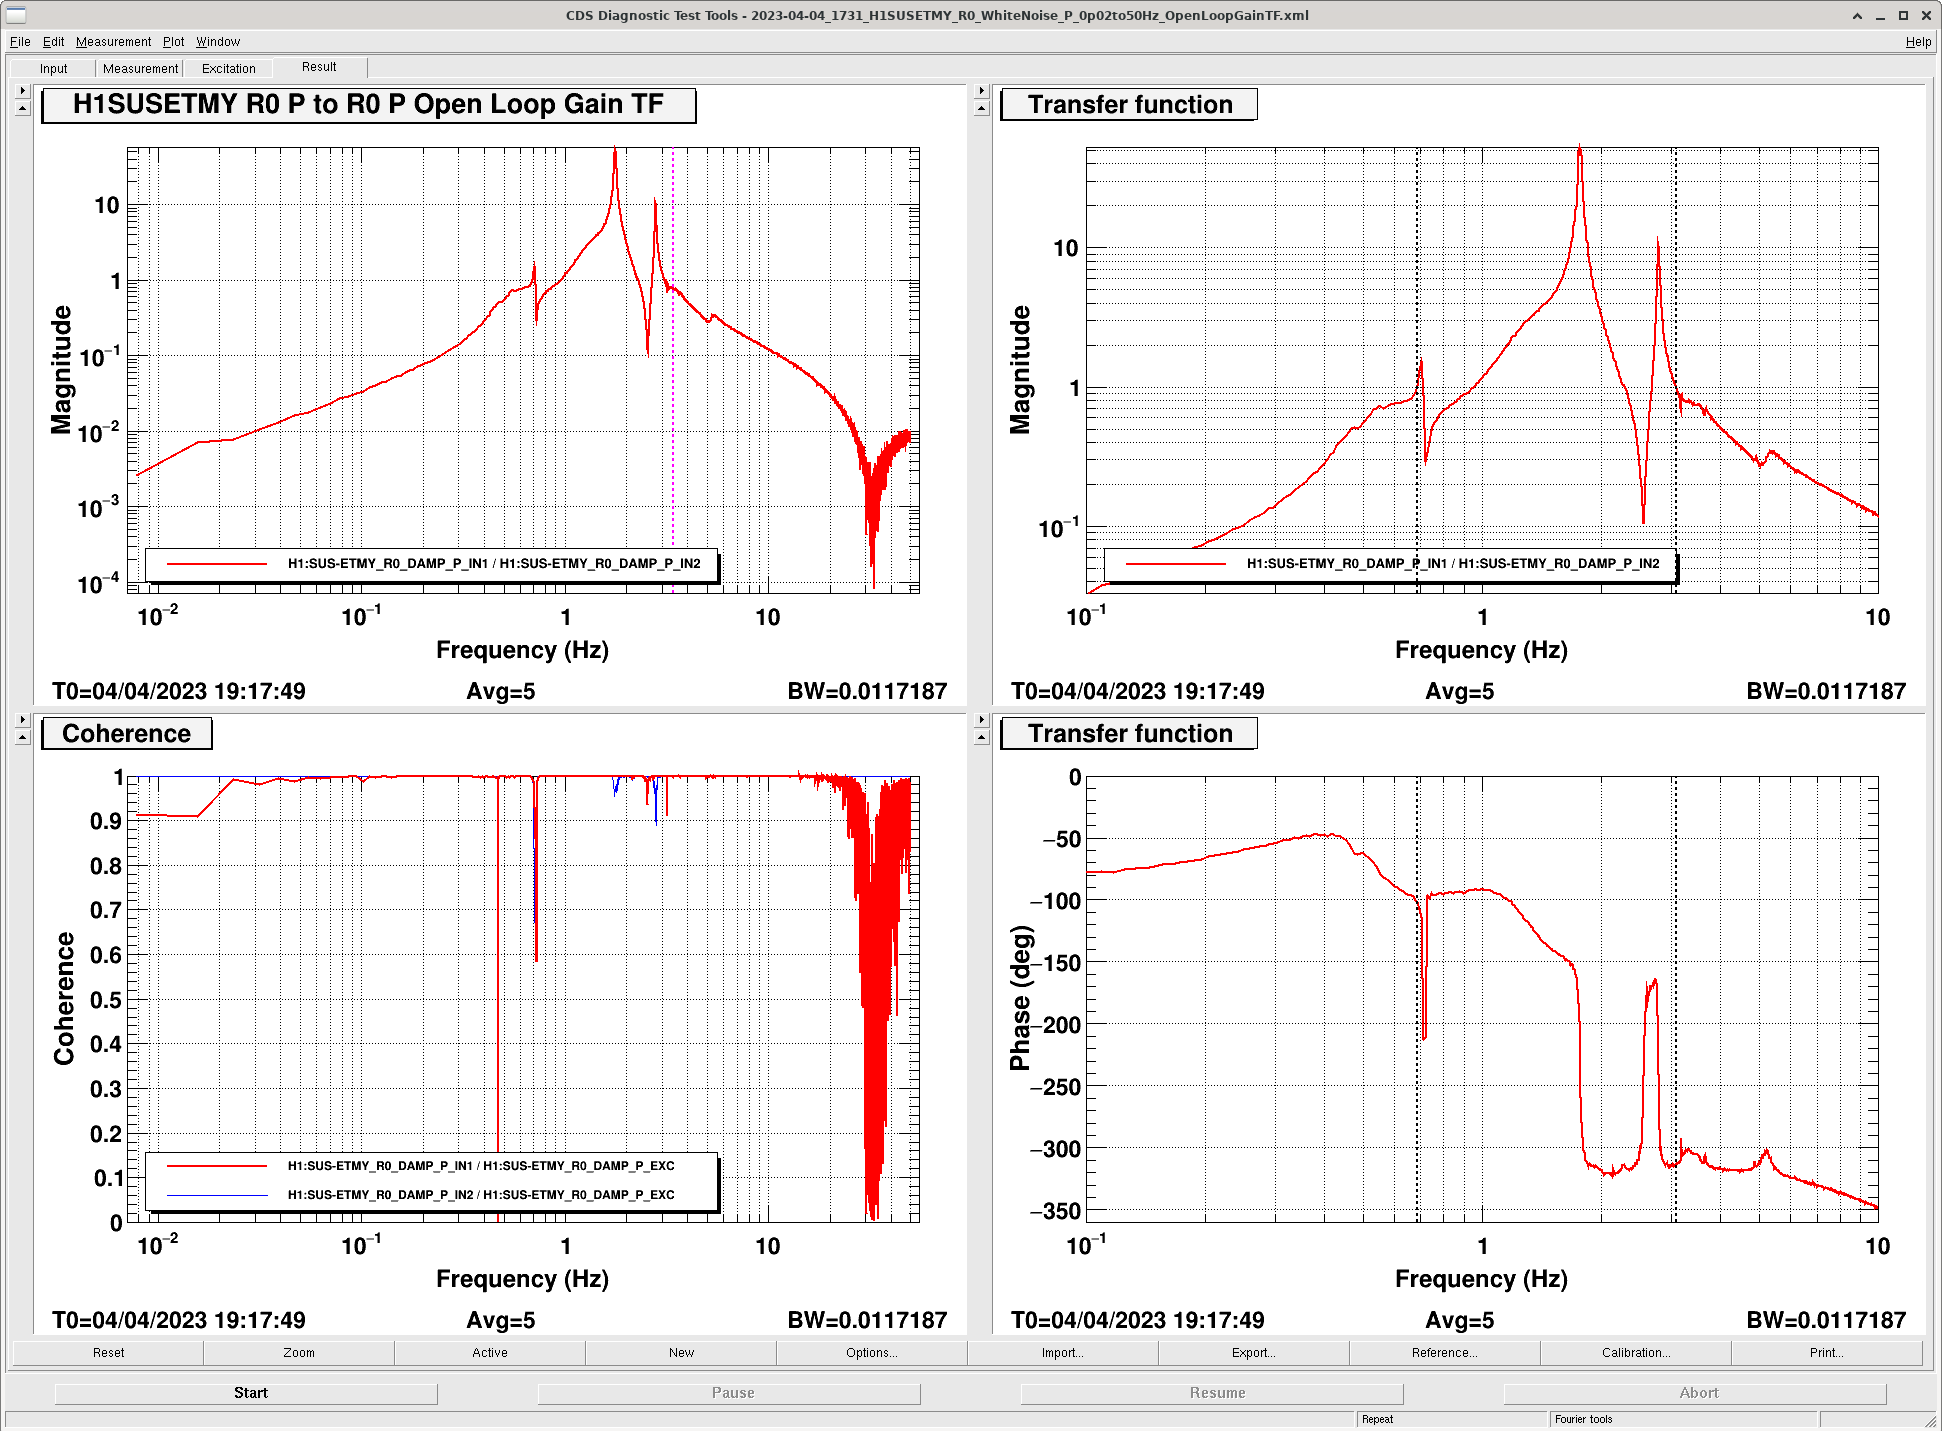1942x1431 pixels.
Task: Select the Result tab
Action: point(319,67)
